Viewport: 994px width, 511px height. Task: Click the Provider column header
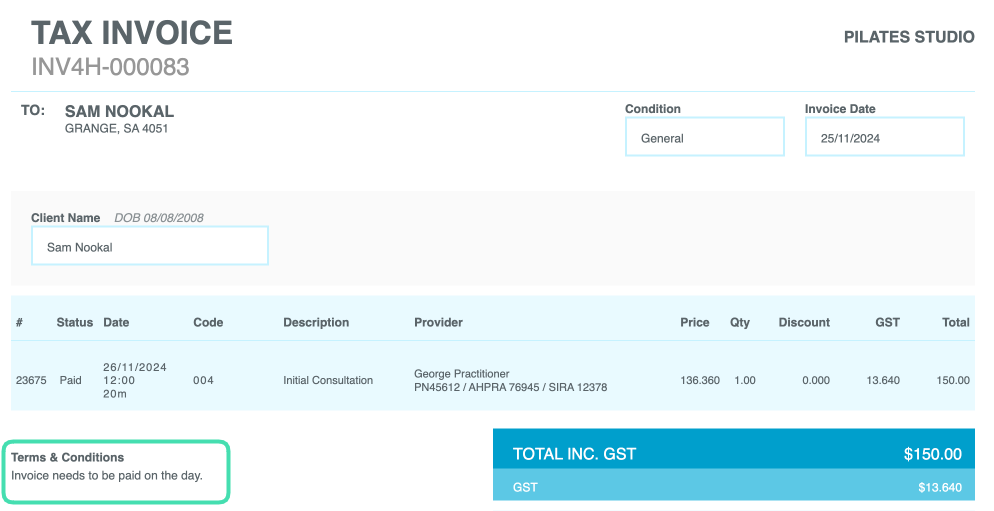(x=439, y=322)
